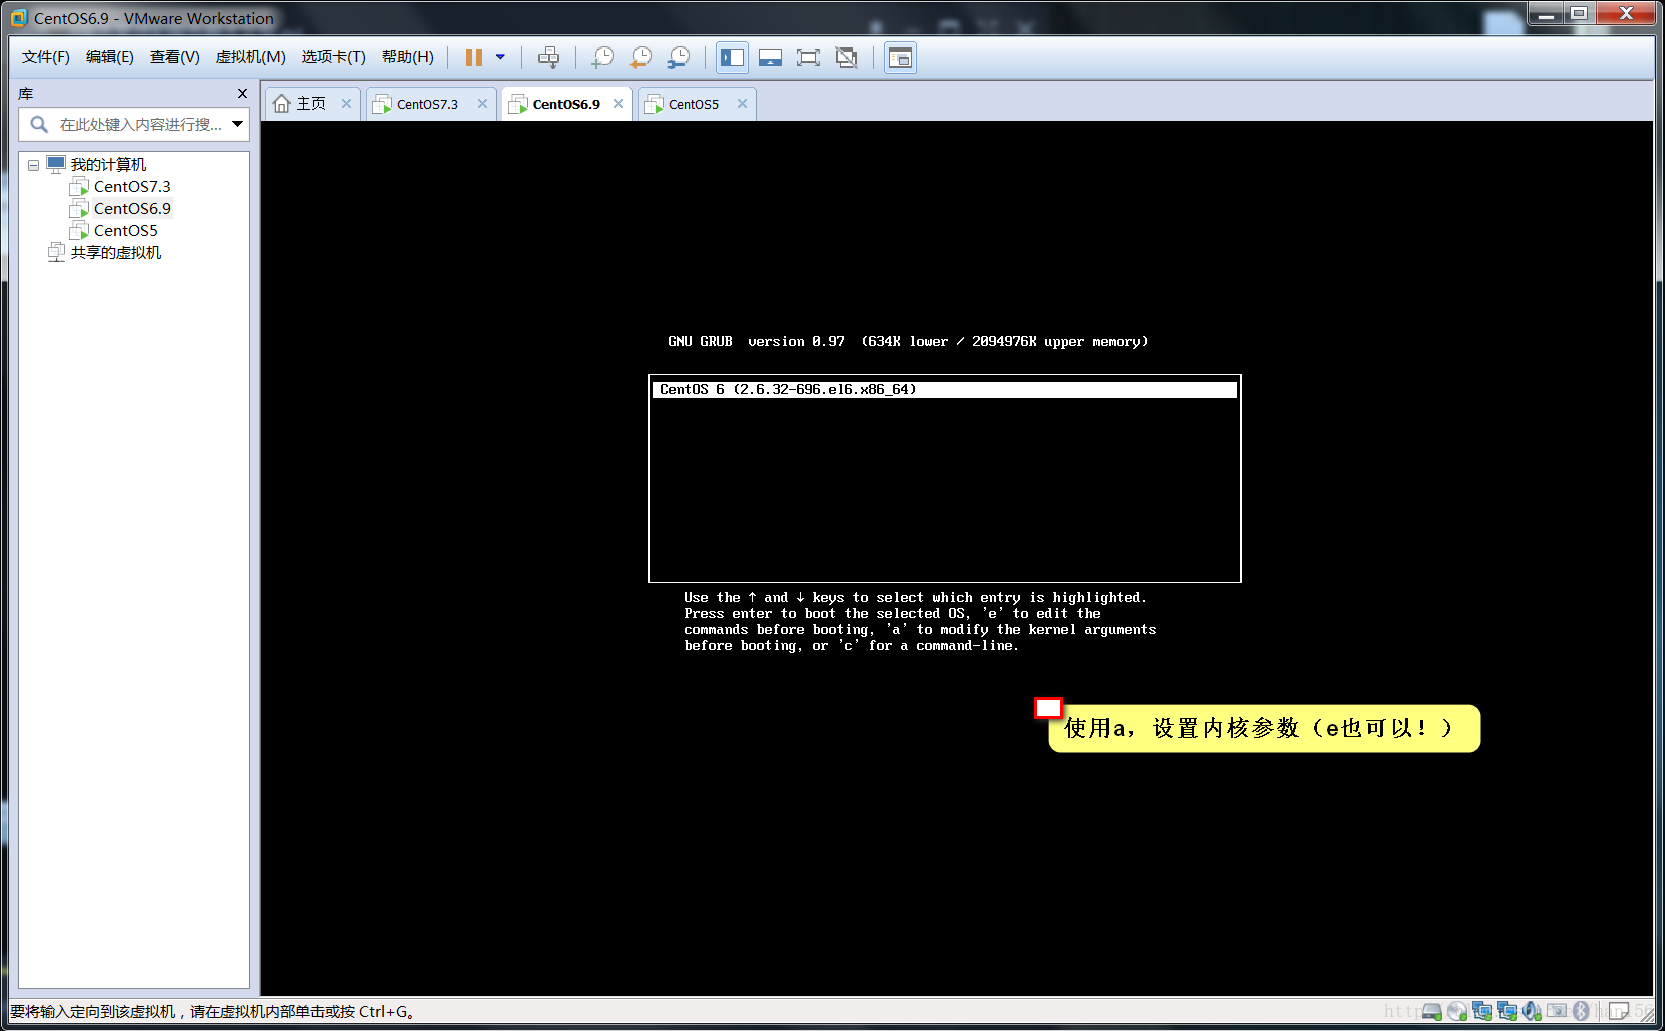The width and height of the screenshot is (1665, 1031).
Task: Click the Bluetooth device status icon
Action: (x=1581, y=1011)
